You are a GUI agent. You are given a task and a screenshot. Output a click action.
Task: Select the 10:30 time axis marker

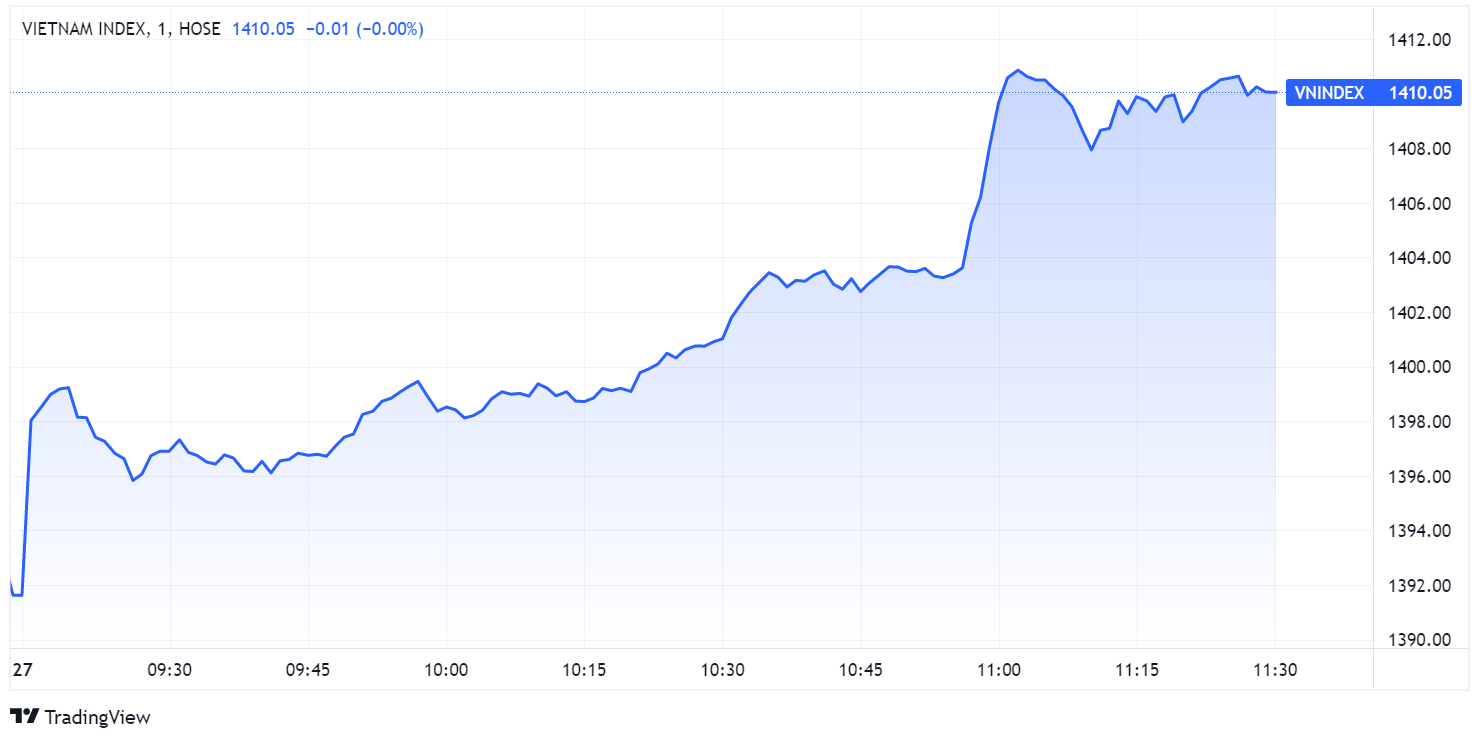pos(722,670)
